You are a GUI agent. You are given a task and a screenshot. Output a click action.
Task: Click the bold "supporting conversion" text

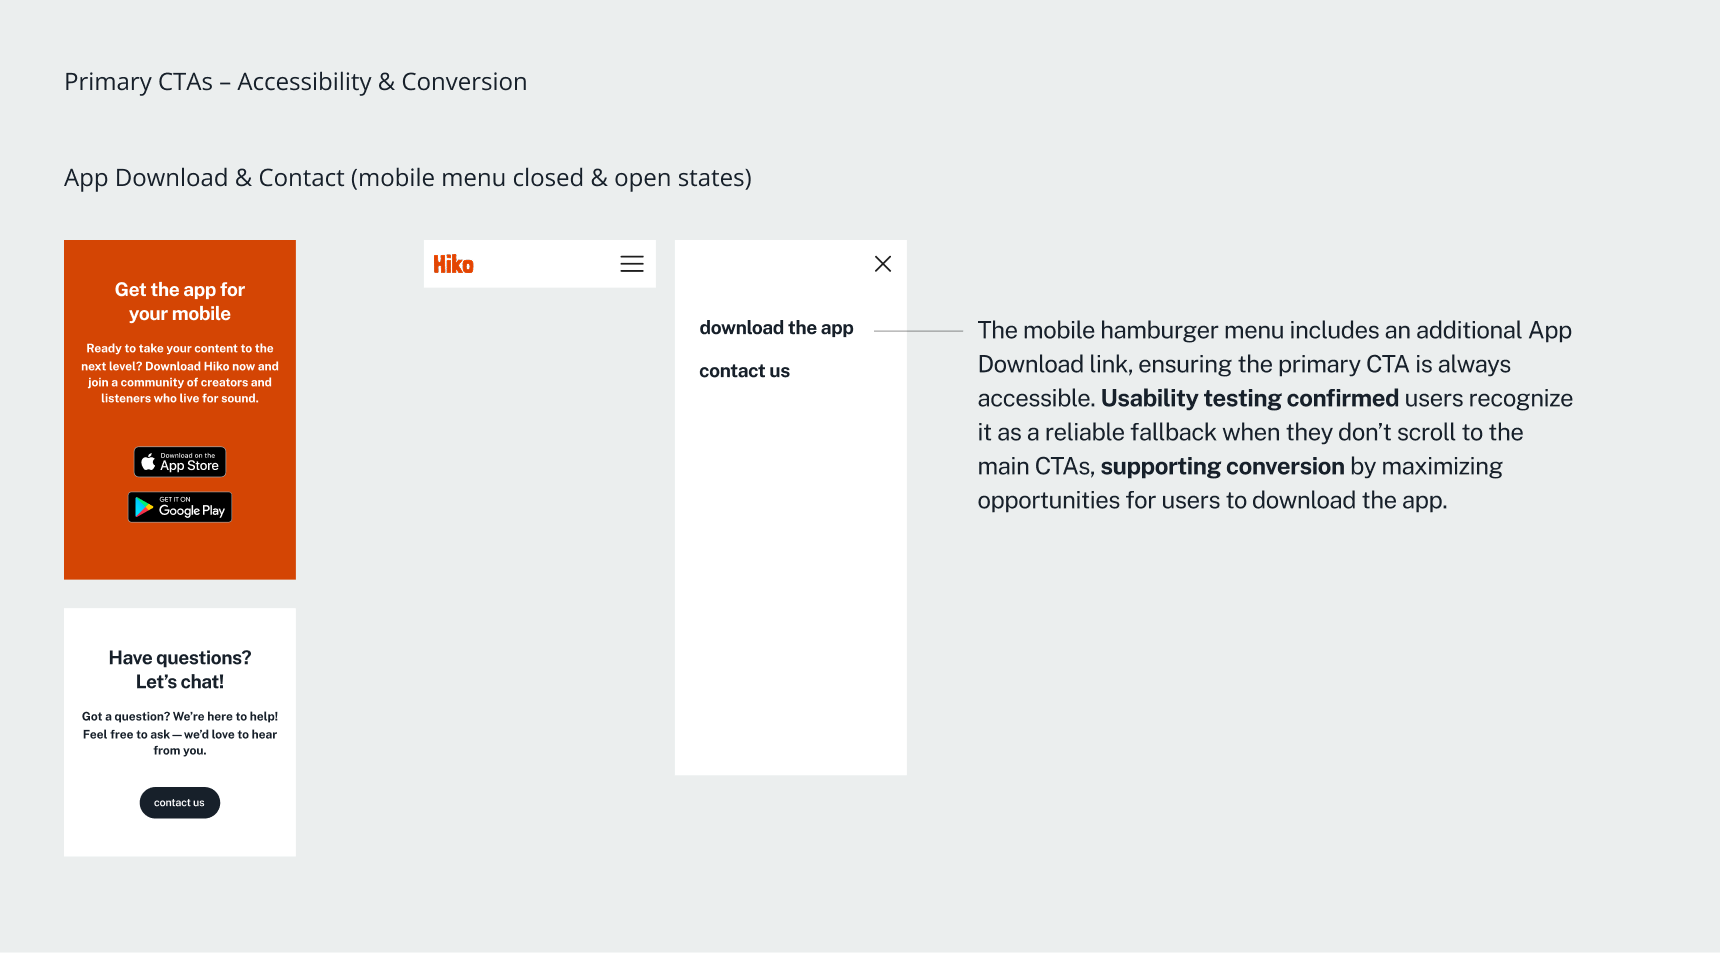point(1222,467)
